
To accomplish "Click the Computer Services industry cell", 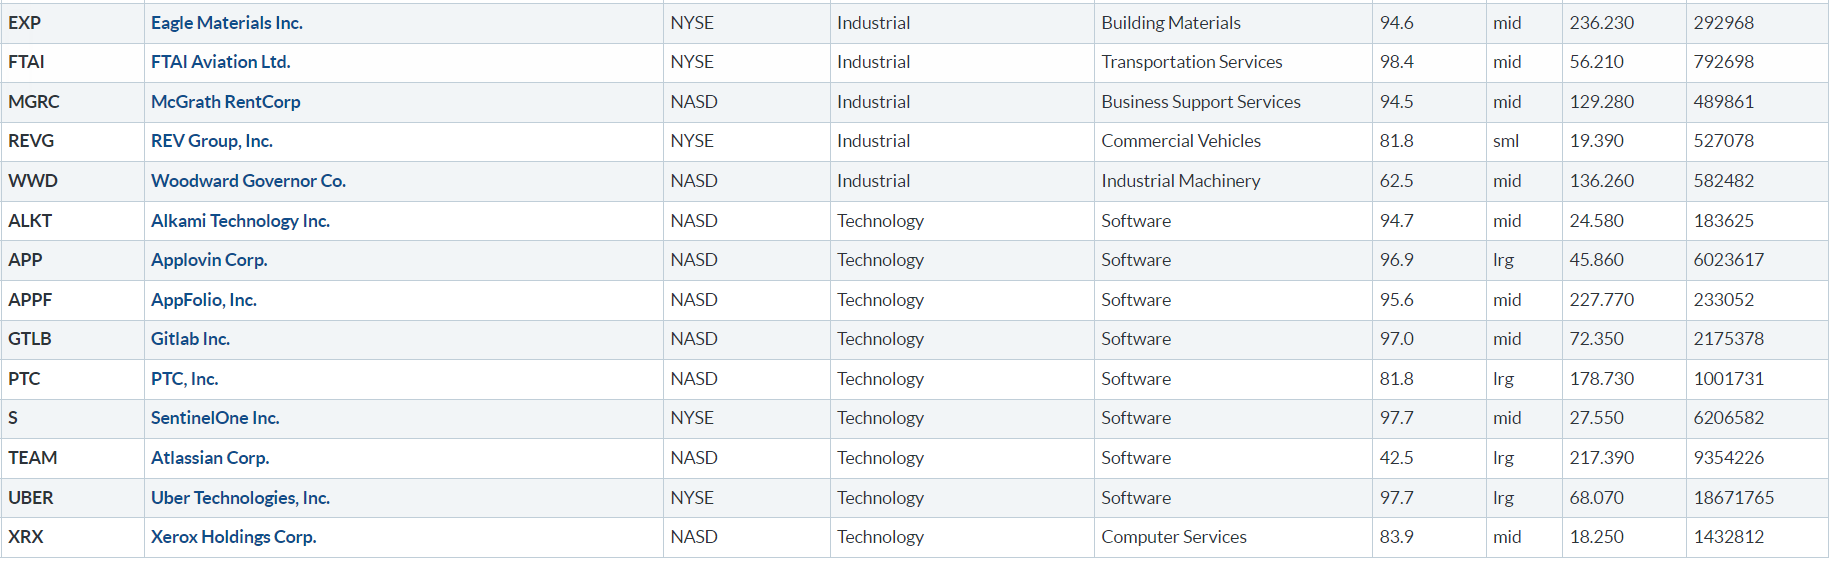I will [x=1174, y=537].
